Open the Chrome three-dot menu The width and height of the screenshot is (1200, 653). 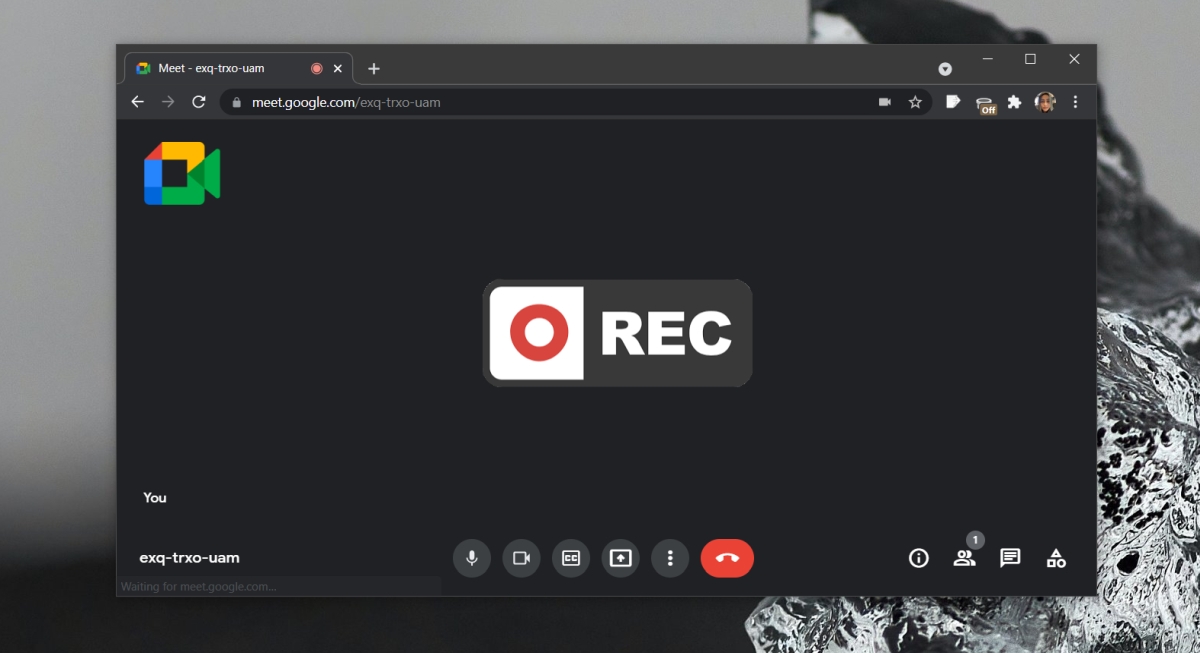point(1075,102)
